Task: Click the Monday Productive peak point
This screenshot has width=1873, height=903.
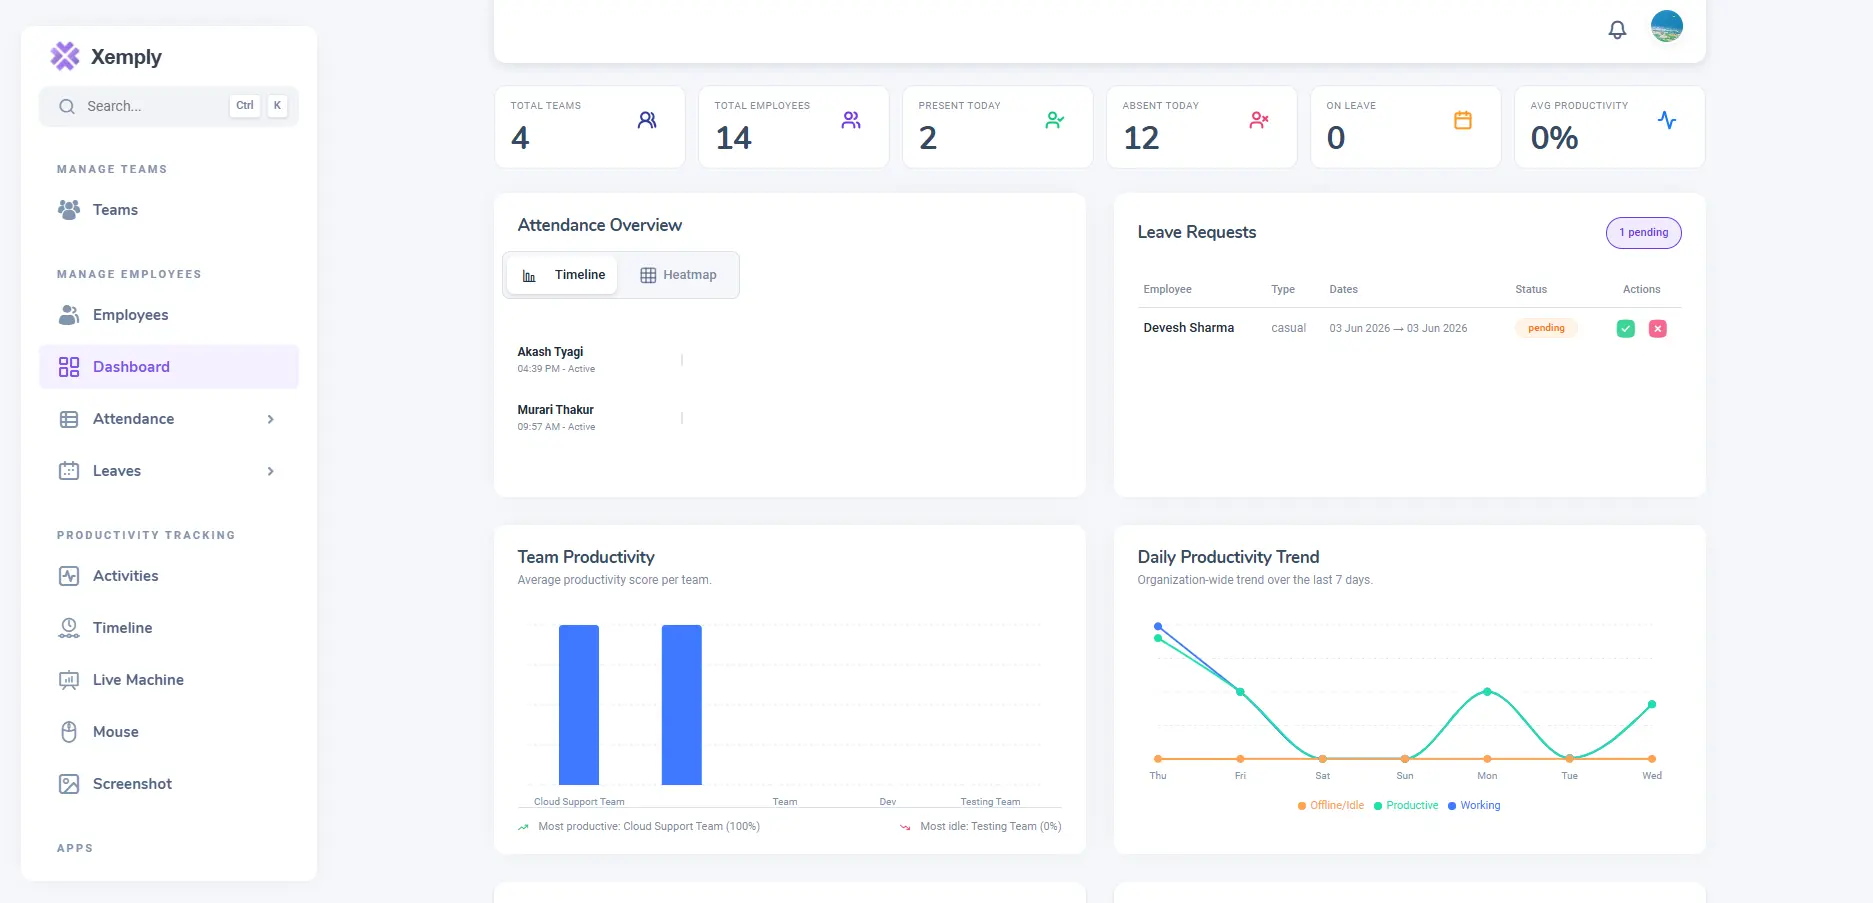Action: point(1487,692)
